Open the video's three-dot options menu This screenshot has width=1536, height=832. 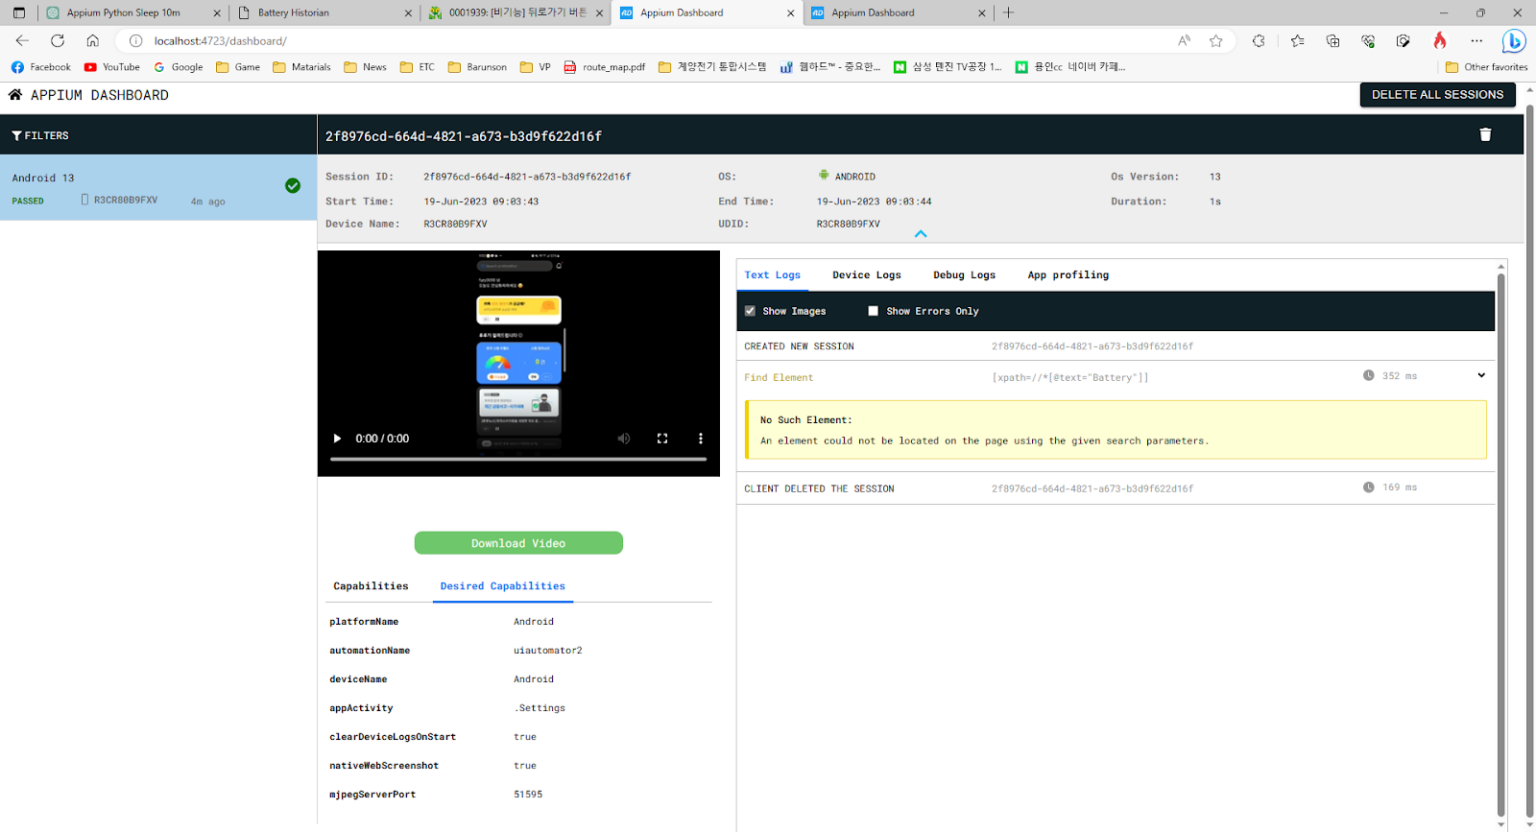[x=700, y=439]
